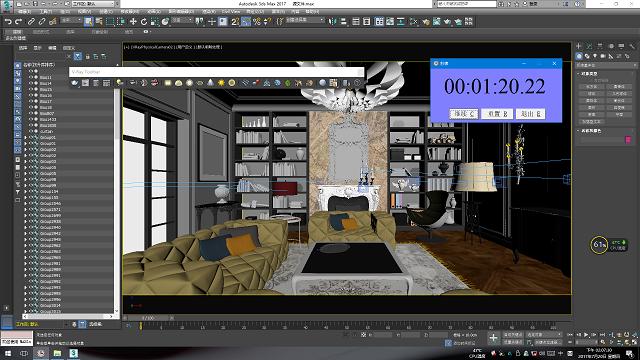This screenshot has width=640, height=360.
Task: Create a V-Ray dome light from V-Ray toolbar
Action: coord(178,83)
